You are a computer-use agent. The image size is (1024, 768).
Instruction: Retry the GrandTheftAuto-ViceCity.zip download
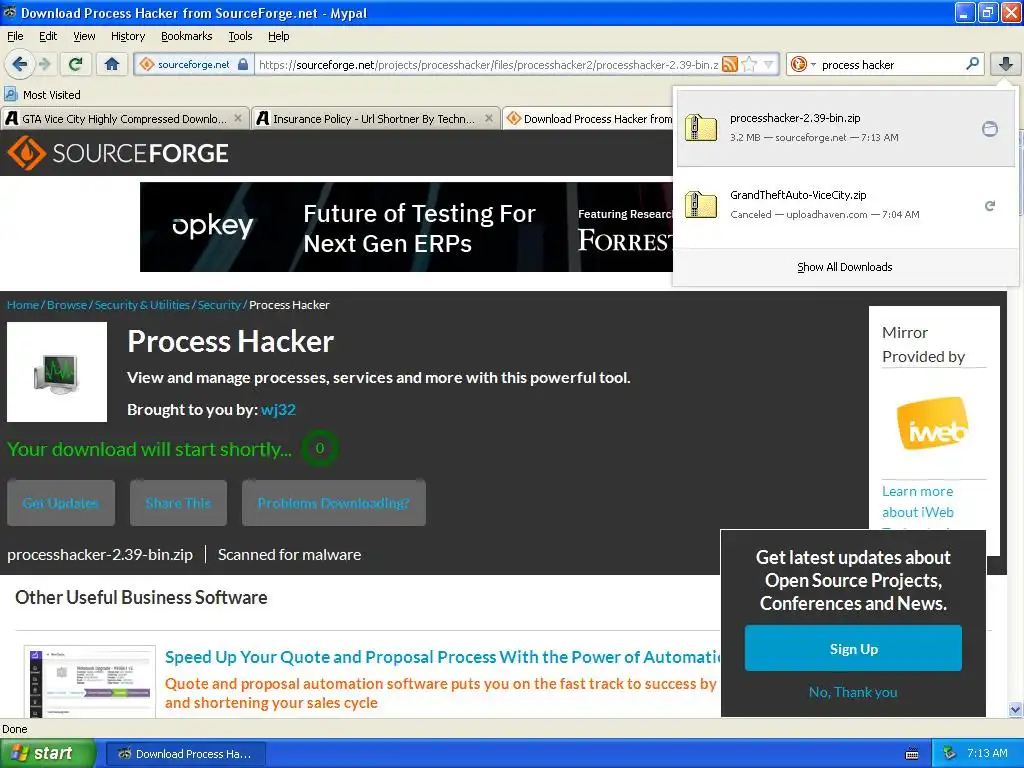coord(989,206)
